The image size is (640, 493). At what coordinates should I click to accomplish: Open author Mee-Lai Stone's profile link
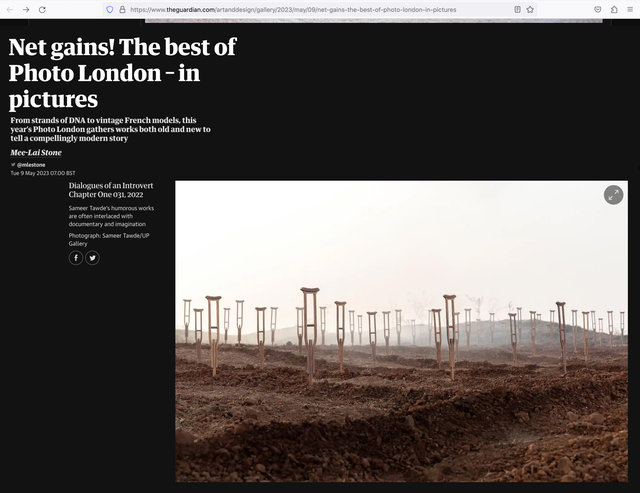click(x=36, y=153)
